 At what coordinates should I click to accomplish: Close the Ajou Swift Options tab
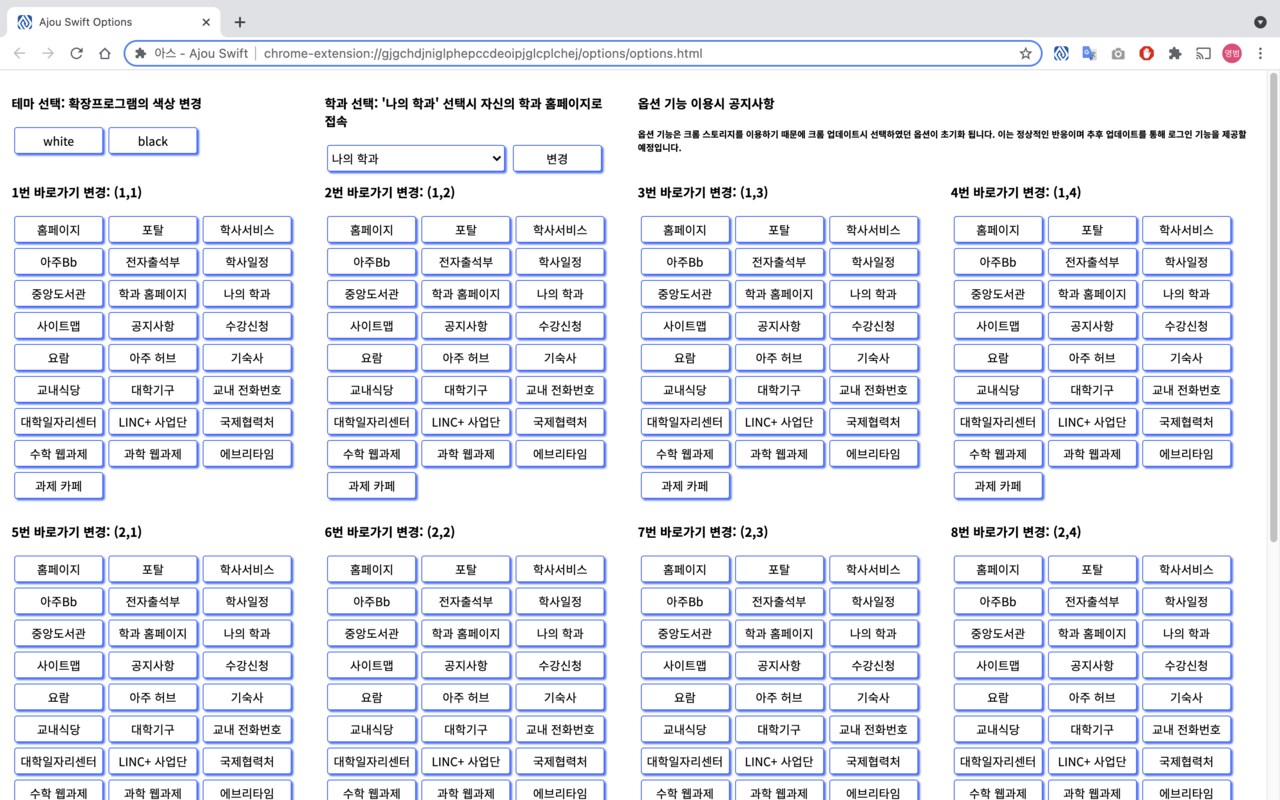pos(205,22)
